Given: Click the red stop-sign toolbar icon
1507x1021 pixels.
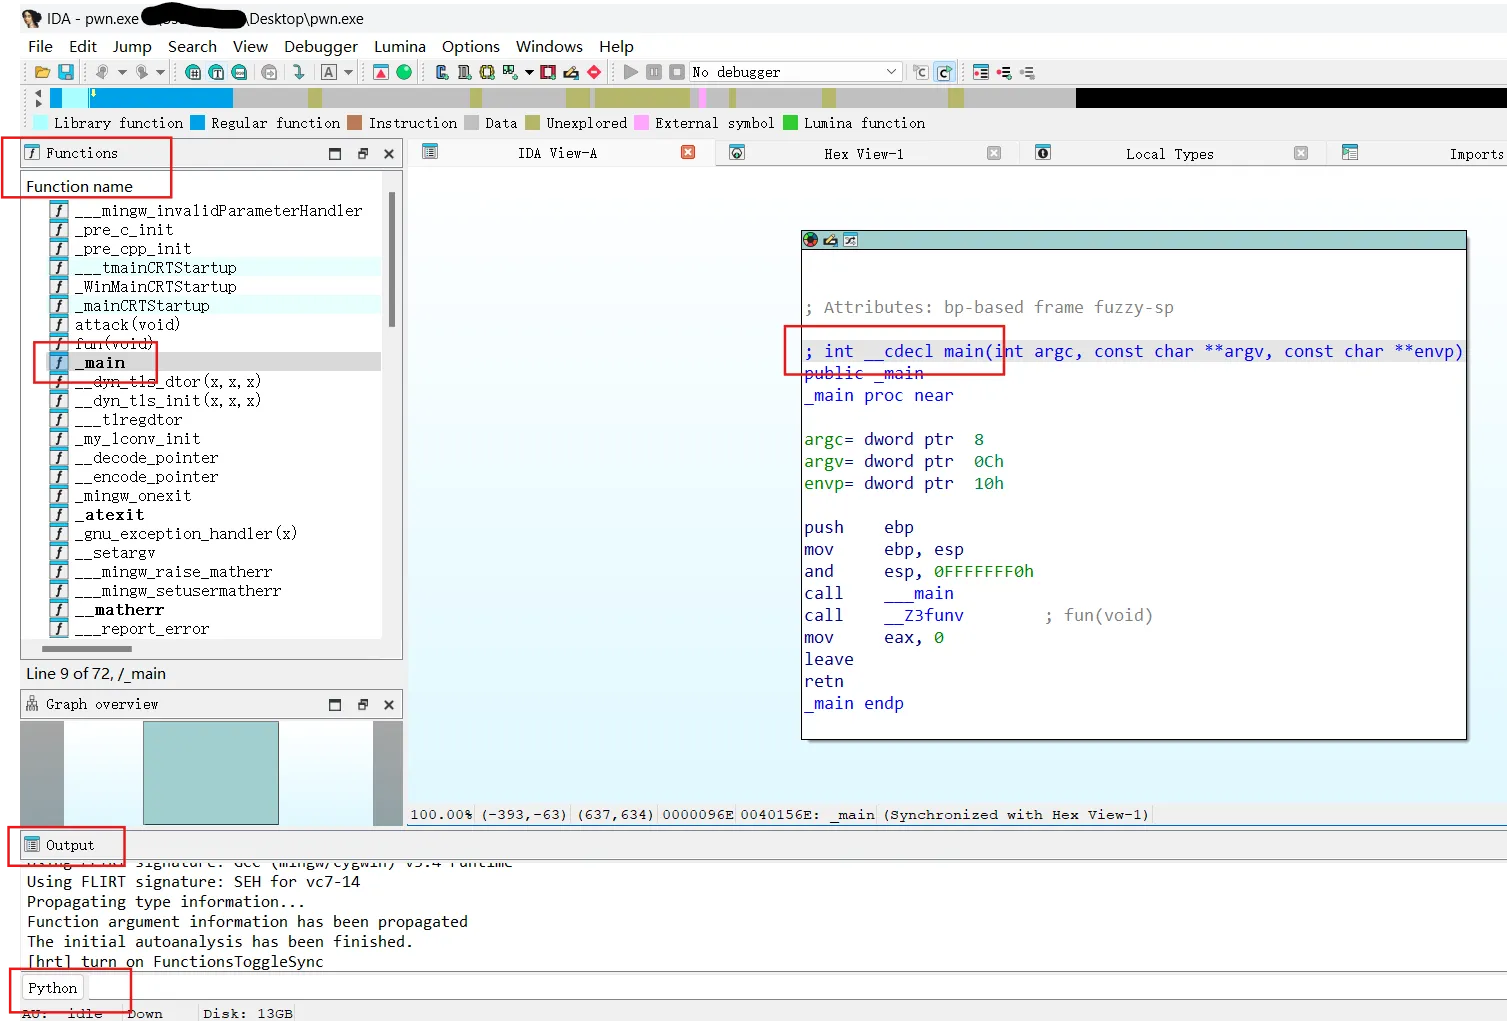Looking at the screenshot, I should [x=594, y=72].
